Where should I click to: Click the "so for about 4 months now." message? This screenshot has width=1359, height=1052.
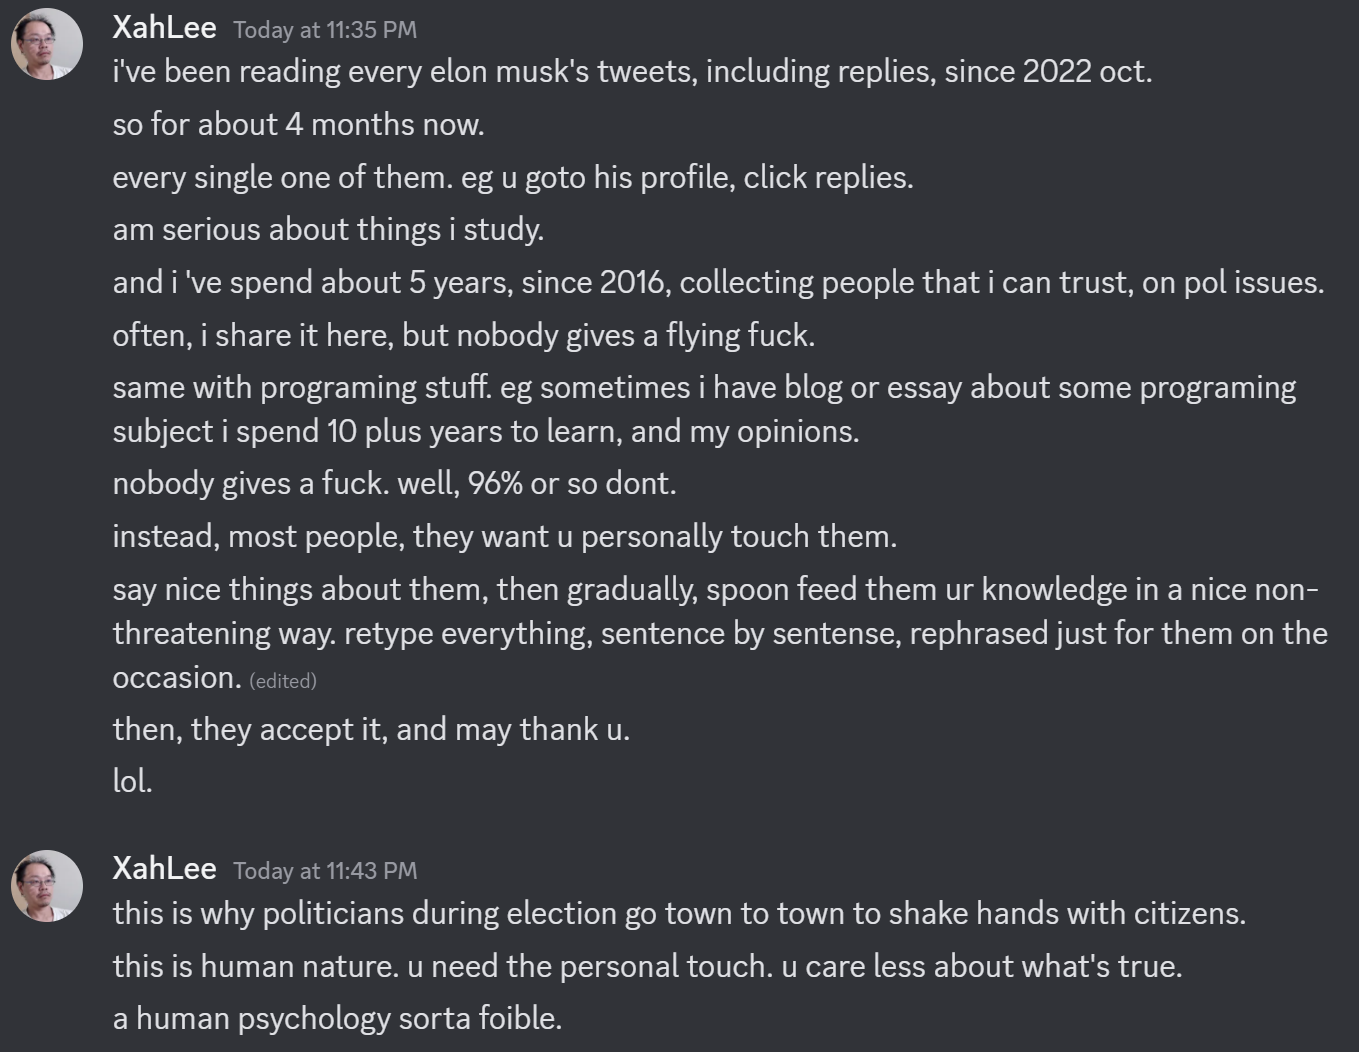298,125
